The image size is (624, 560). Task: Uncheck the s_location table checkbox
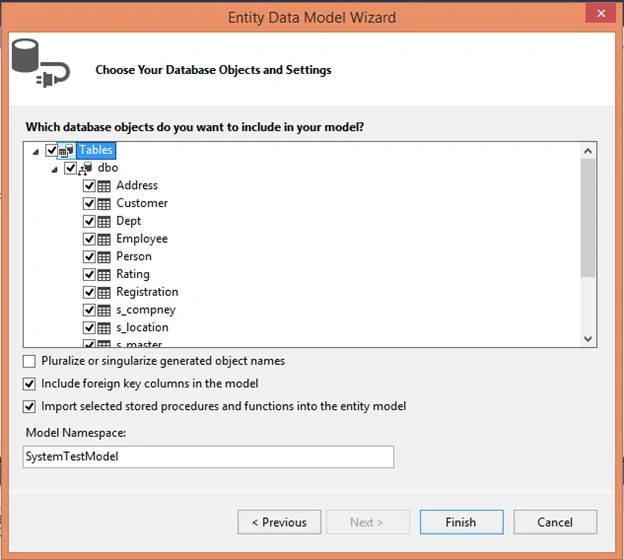tap(89, 328)
